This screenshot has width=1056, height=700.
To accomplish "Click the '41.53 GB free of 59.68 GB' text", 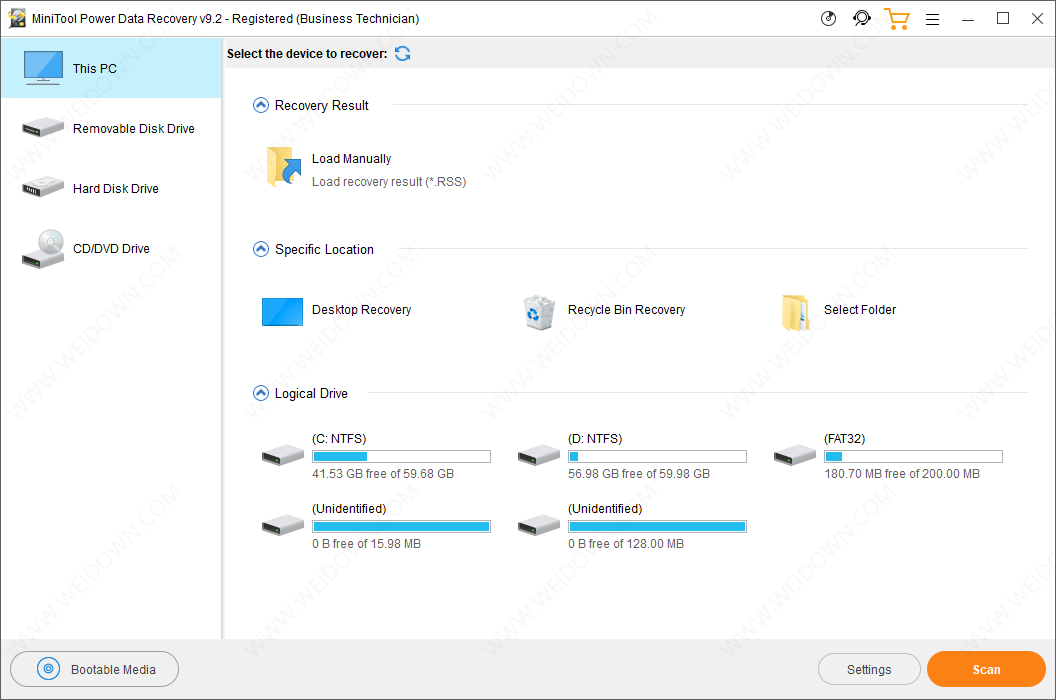I will point(383,474).
